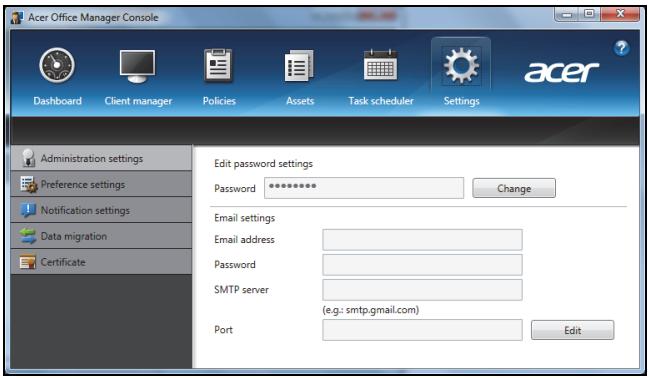Select Preference settings in the sidebar
Image resolution: width=648 pixels, height=378 pixels.
[101, 184]
